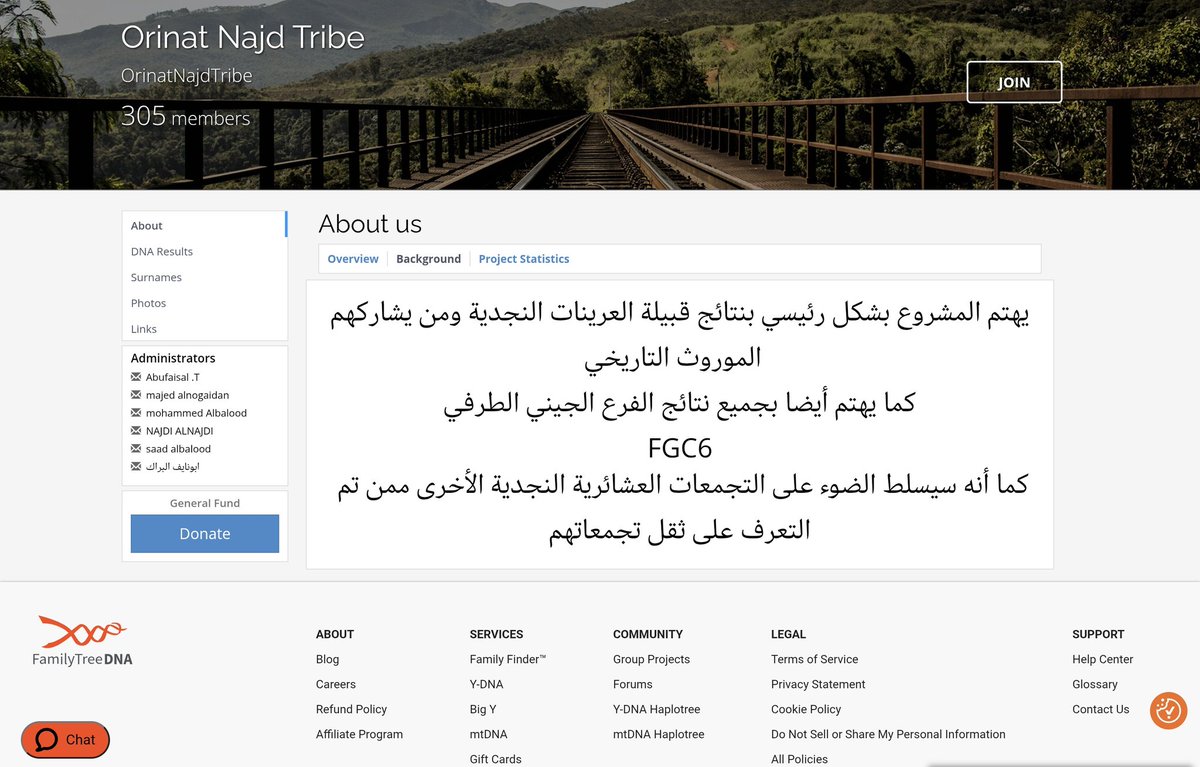1200x767 pixels.
Task: Open the Careers footer link
Action: tap(336, 685)
